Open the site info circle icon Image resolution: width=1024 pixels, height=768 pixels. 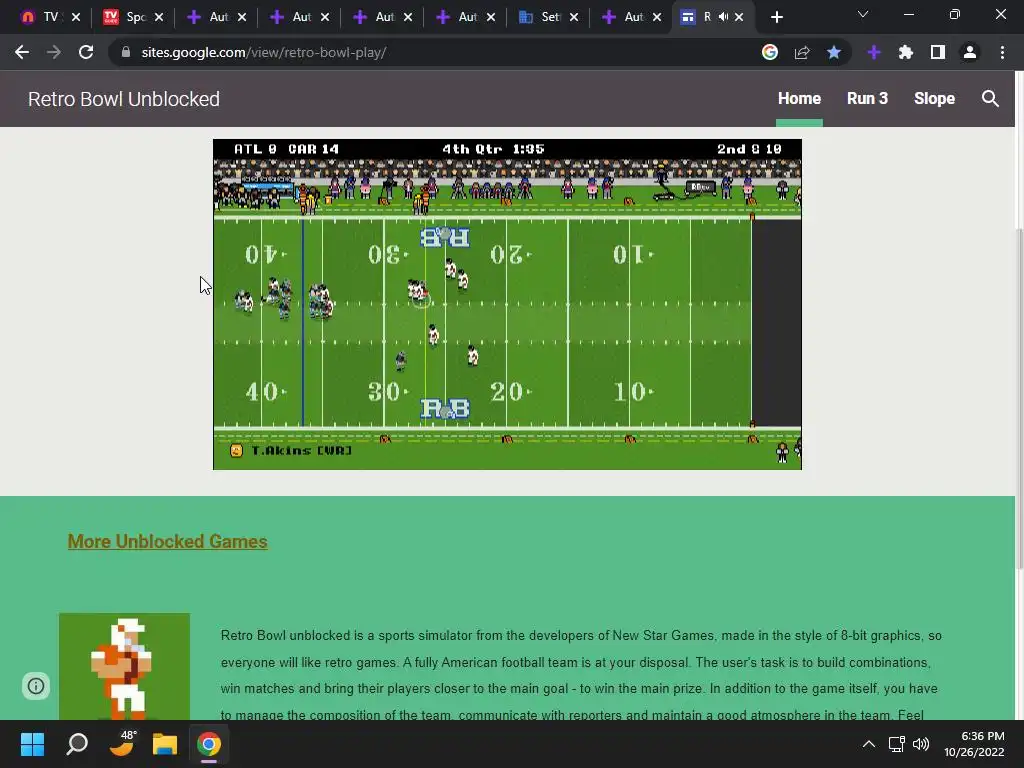point(36,686)
